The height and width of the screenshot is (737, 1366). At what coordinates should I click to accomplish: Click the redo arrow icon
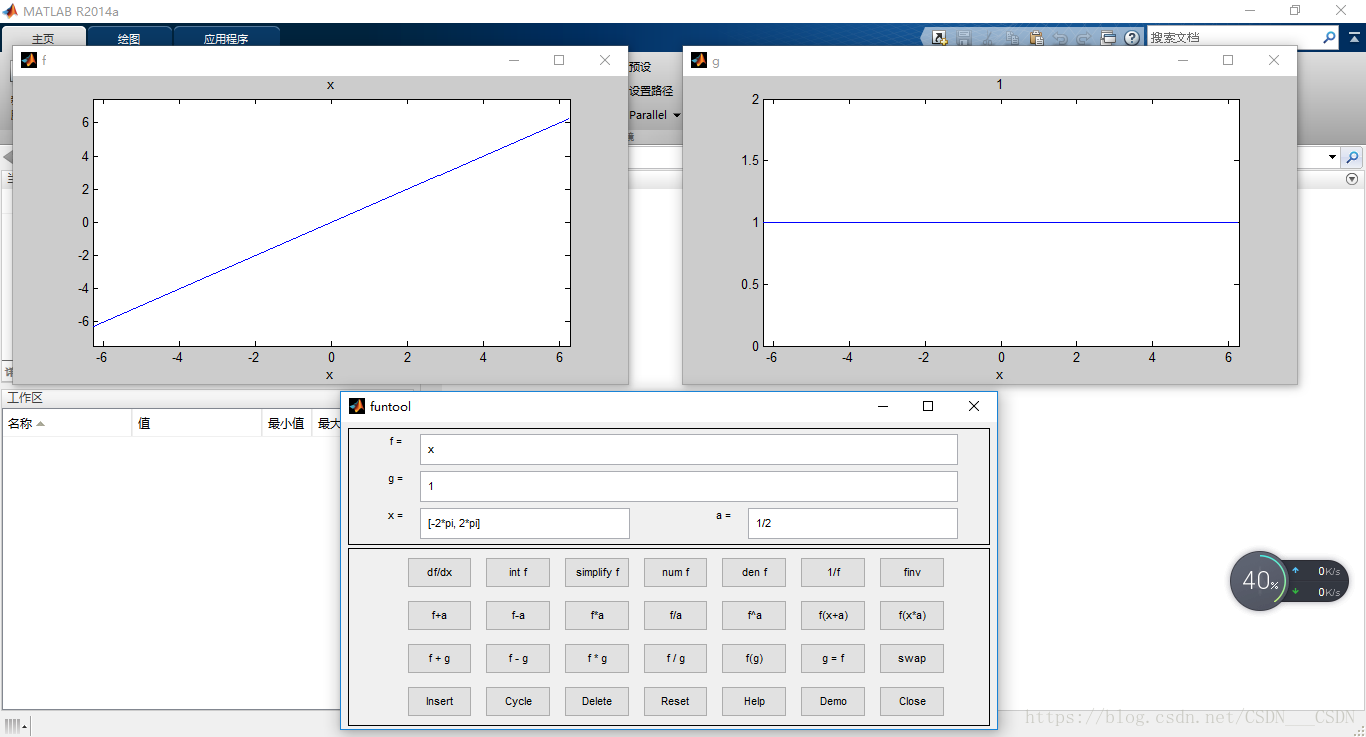[x=1084, y=38]
